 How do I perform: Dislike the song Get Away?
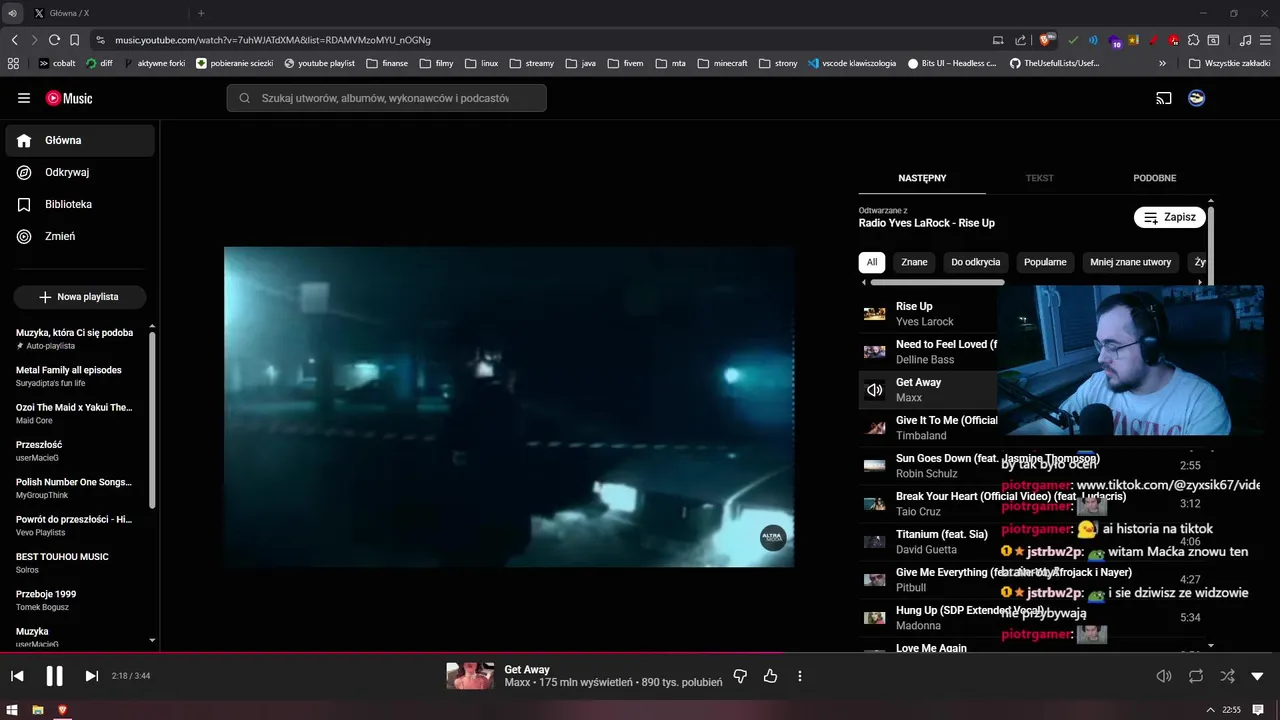pos(740,676)
